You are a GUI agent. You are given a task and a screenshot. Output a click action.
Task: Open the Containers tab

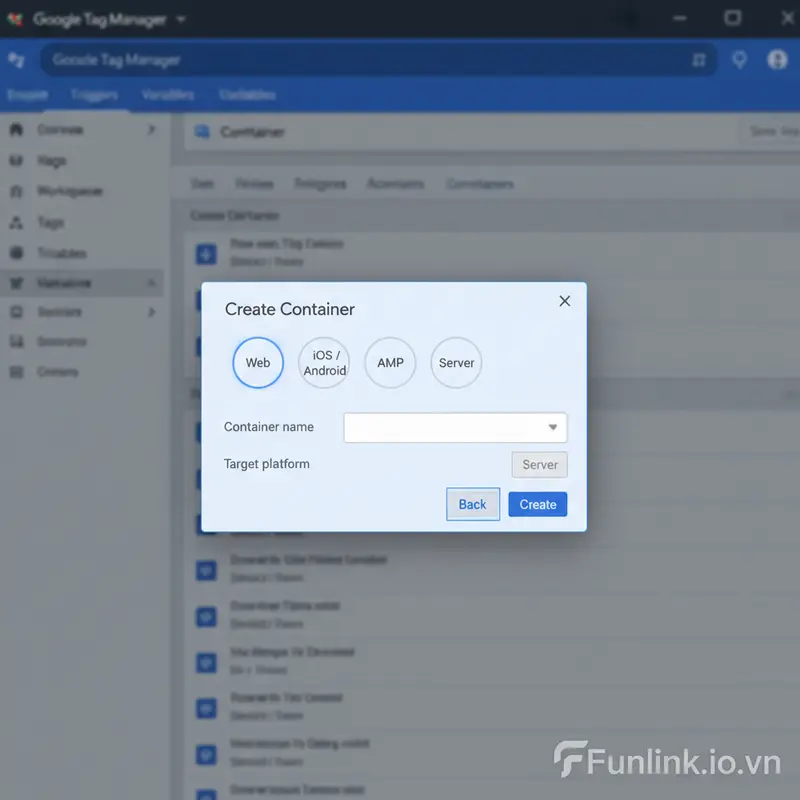(479, 184)
